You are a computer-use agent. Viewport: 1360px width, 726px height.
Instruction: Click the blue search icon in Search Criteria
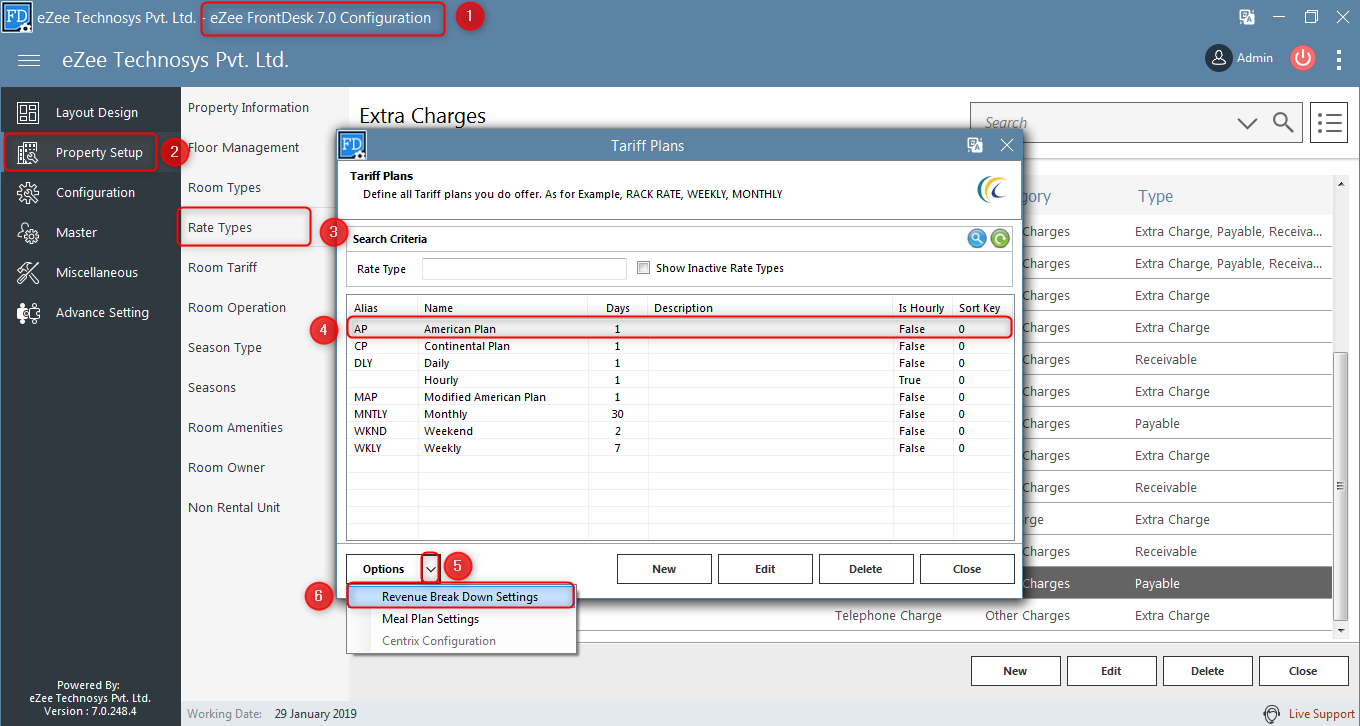click(x=977, y=239)
